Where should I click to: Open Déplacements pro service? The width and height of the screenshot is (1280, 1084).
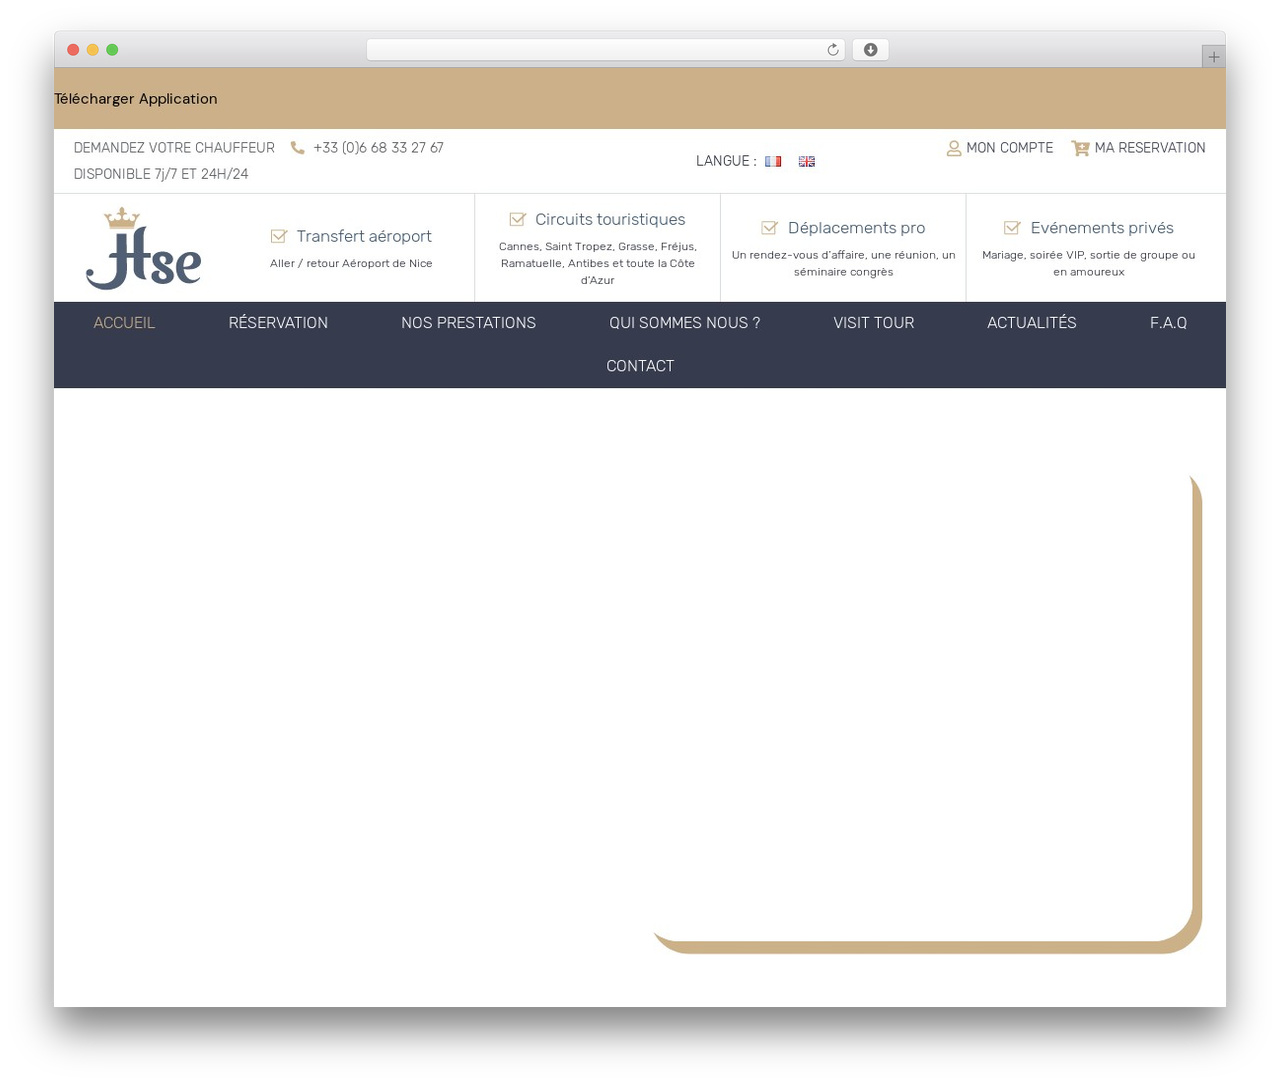pos(856,228)
